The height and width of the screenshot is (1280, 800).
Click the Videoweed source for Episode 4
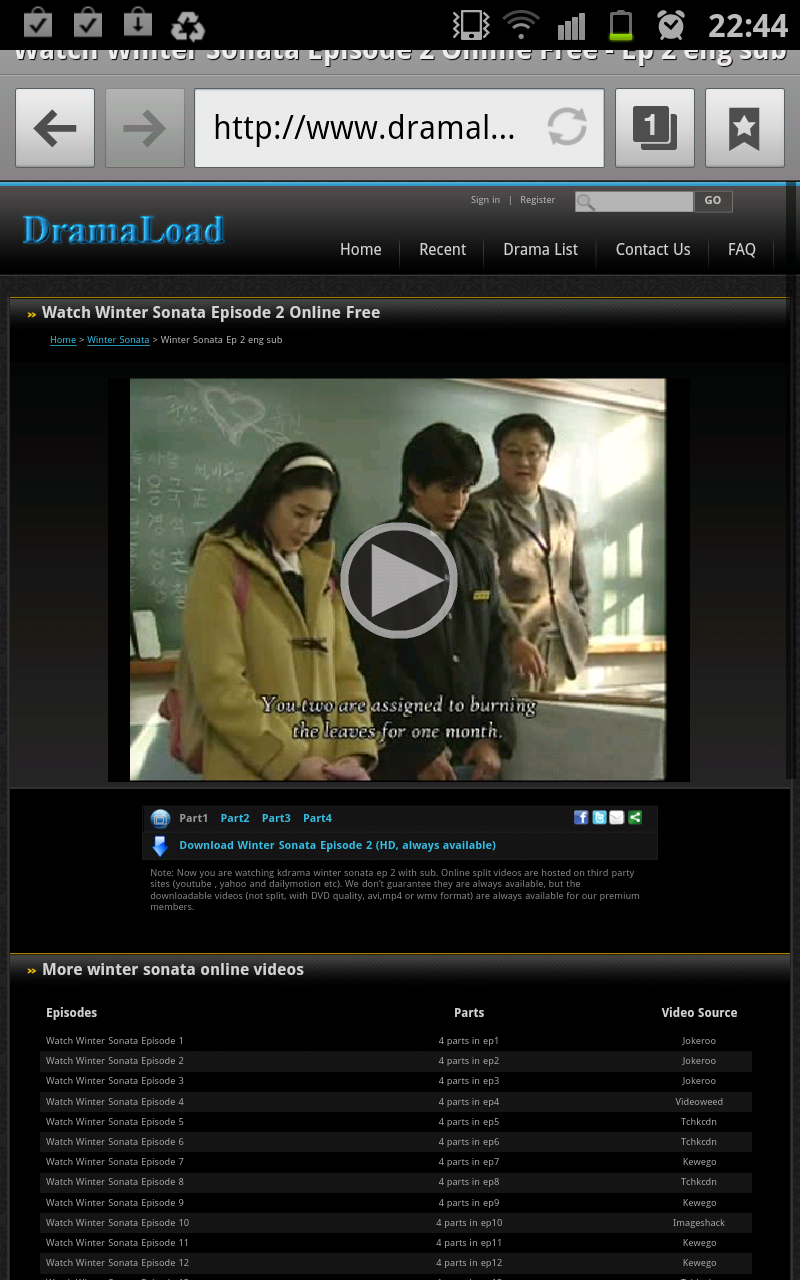pos(699,1102)
